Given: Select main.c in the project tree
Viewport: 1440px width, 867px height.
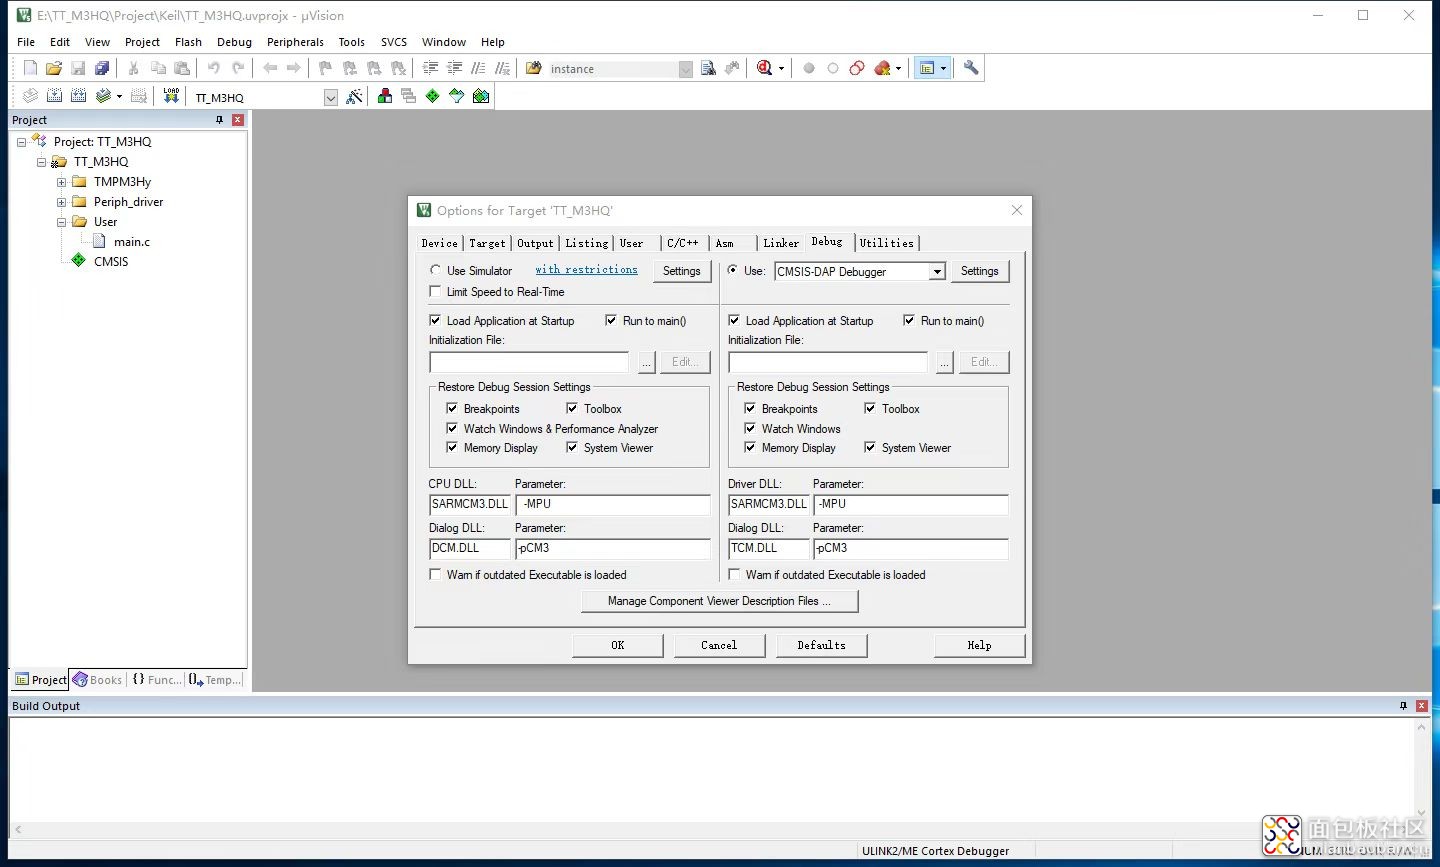Looking at the screenshot, I should [131, 242].
